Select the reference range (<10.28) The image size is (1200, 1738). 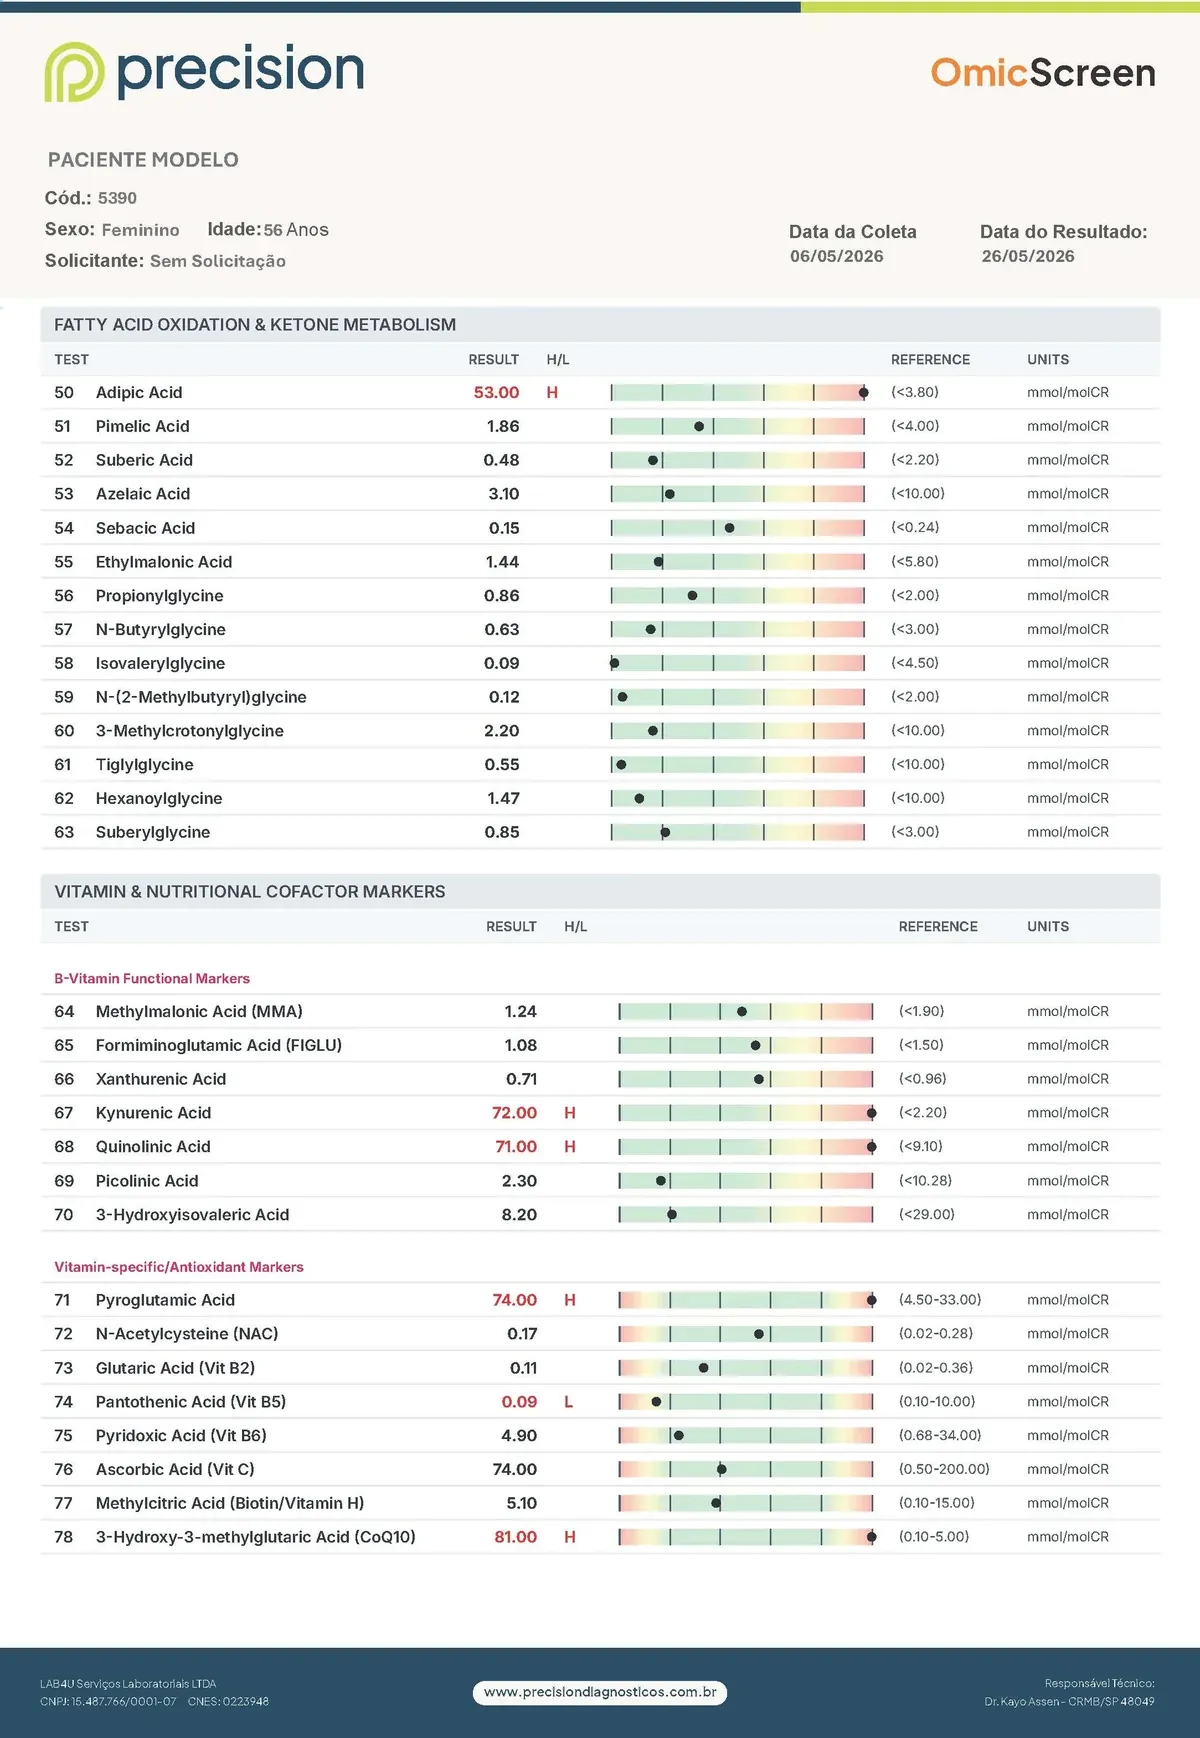click(925, 1181)
